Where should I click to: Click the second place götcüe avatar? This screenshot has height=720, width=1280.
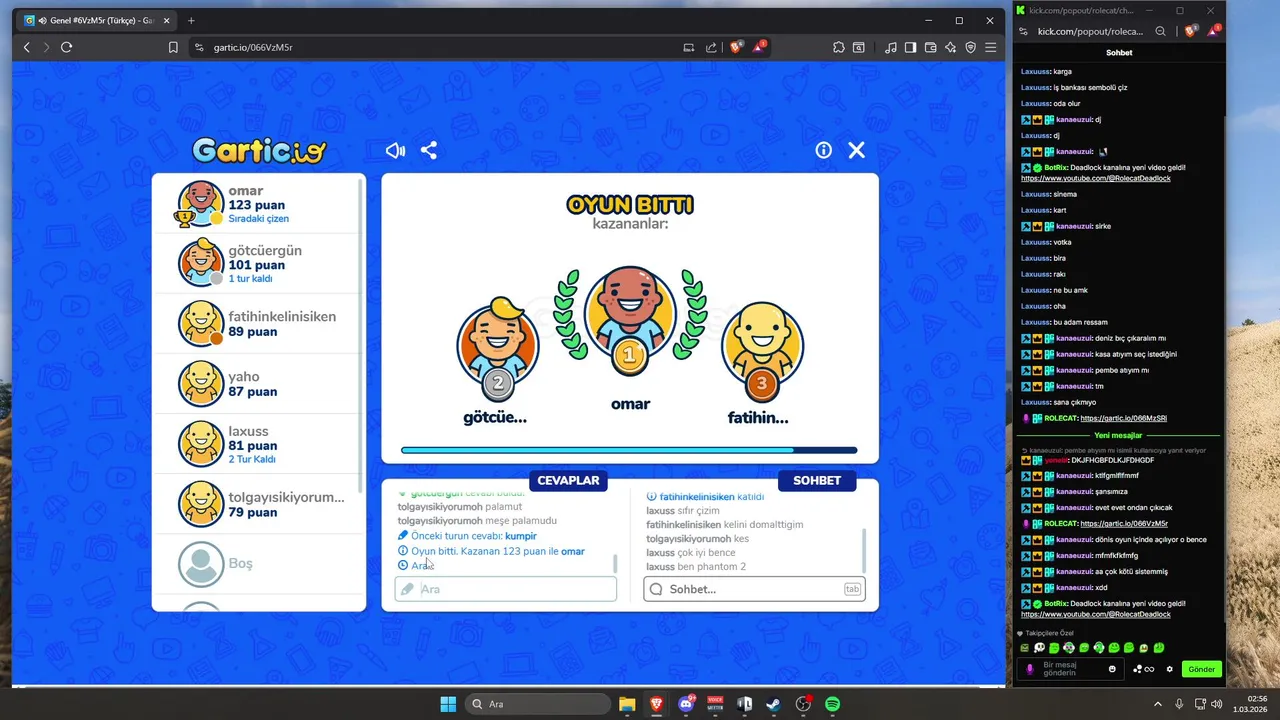(498, 348)
